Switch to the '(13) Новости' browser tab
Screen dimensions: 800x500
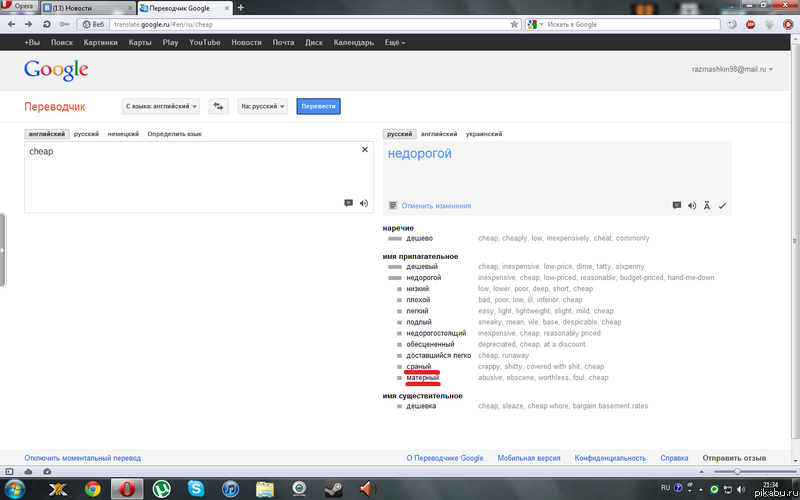pos(85,7)
